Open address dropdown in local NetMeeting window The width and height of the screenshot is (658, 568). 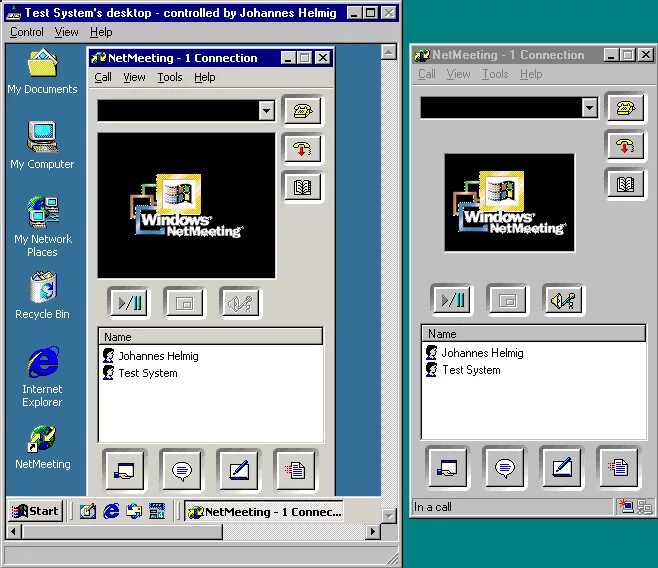(x=589, y=108)
